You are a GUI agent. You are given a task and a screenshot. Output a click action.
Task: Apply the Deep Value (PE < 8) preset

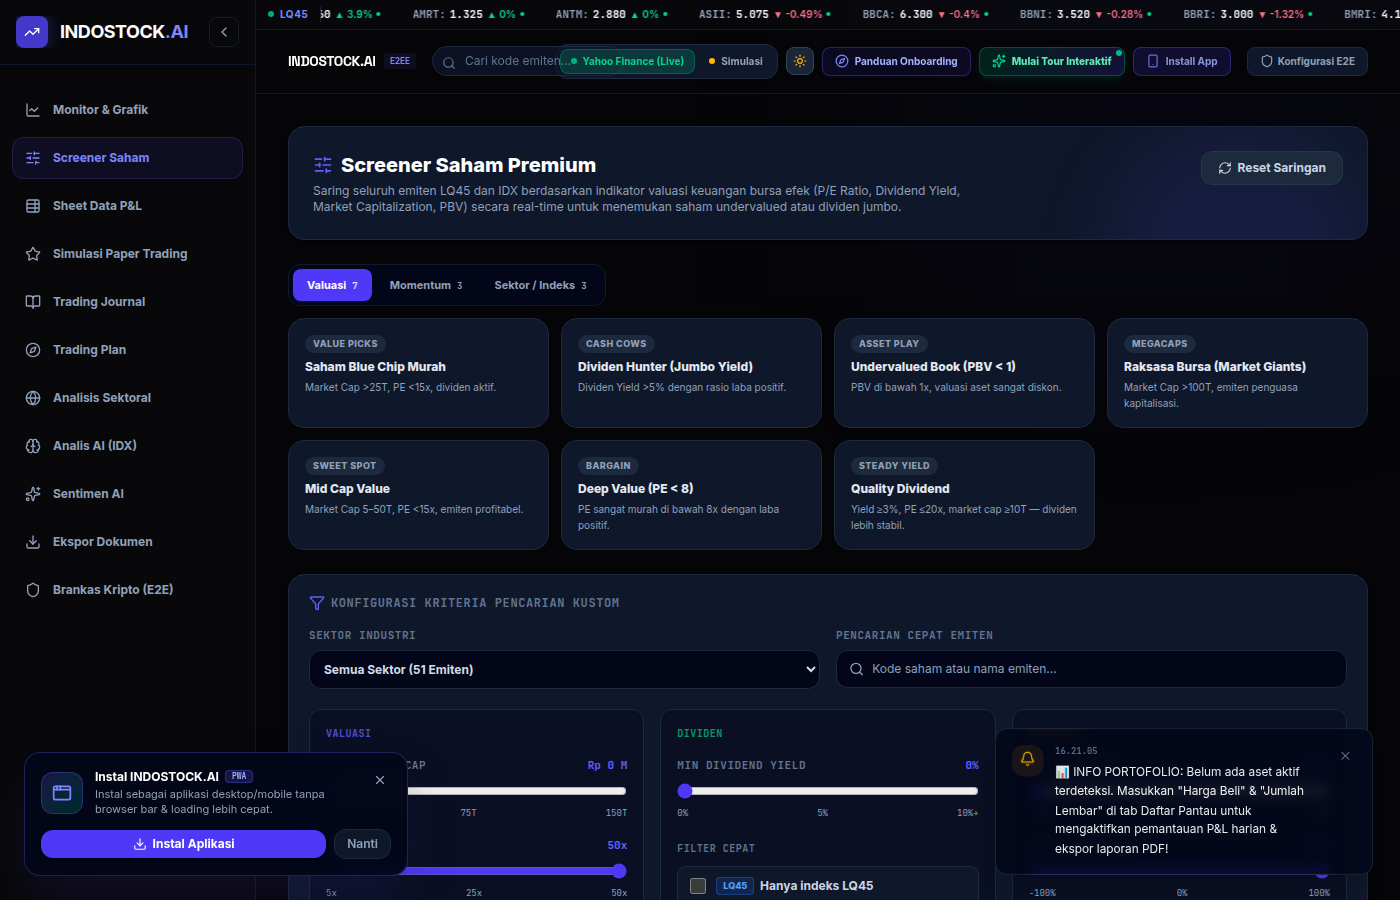click(x=691, y=495)
